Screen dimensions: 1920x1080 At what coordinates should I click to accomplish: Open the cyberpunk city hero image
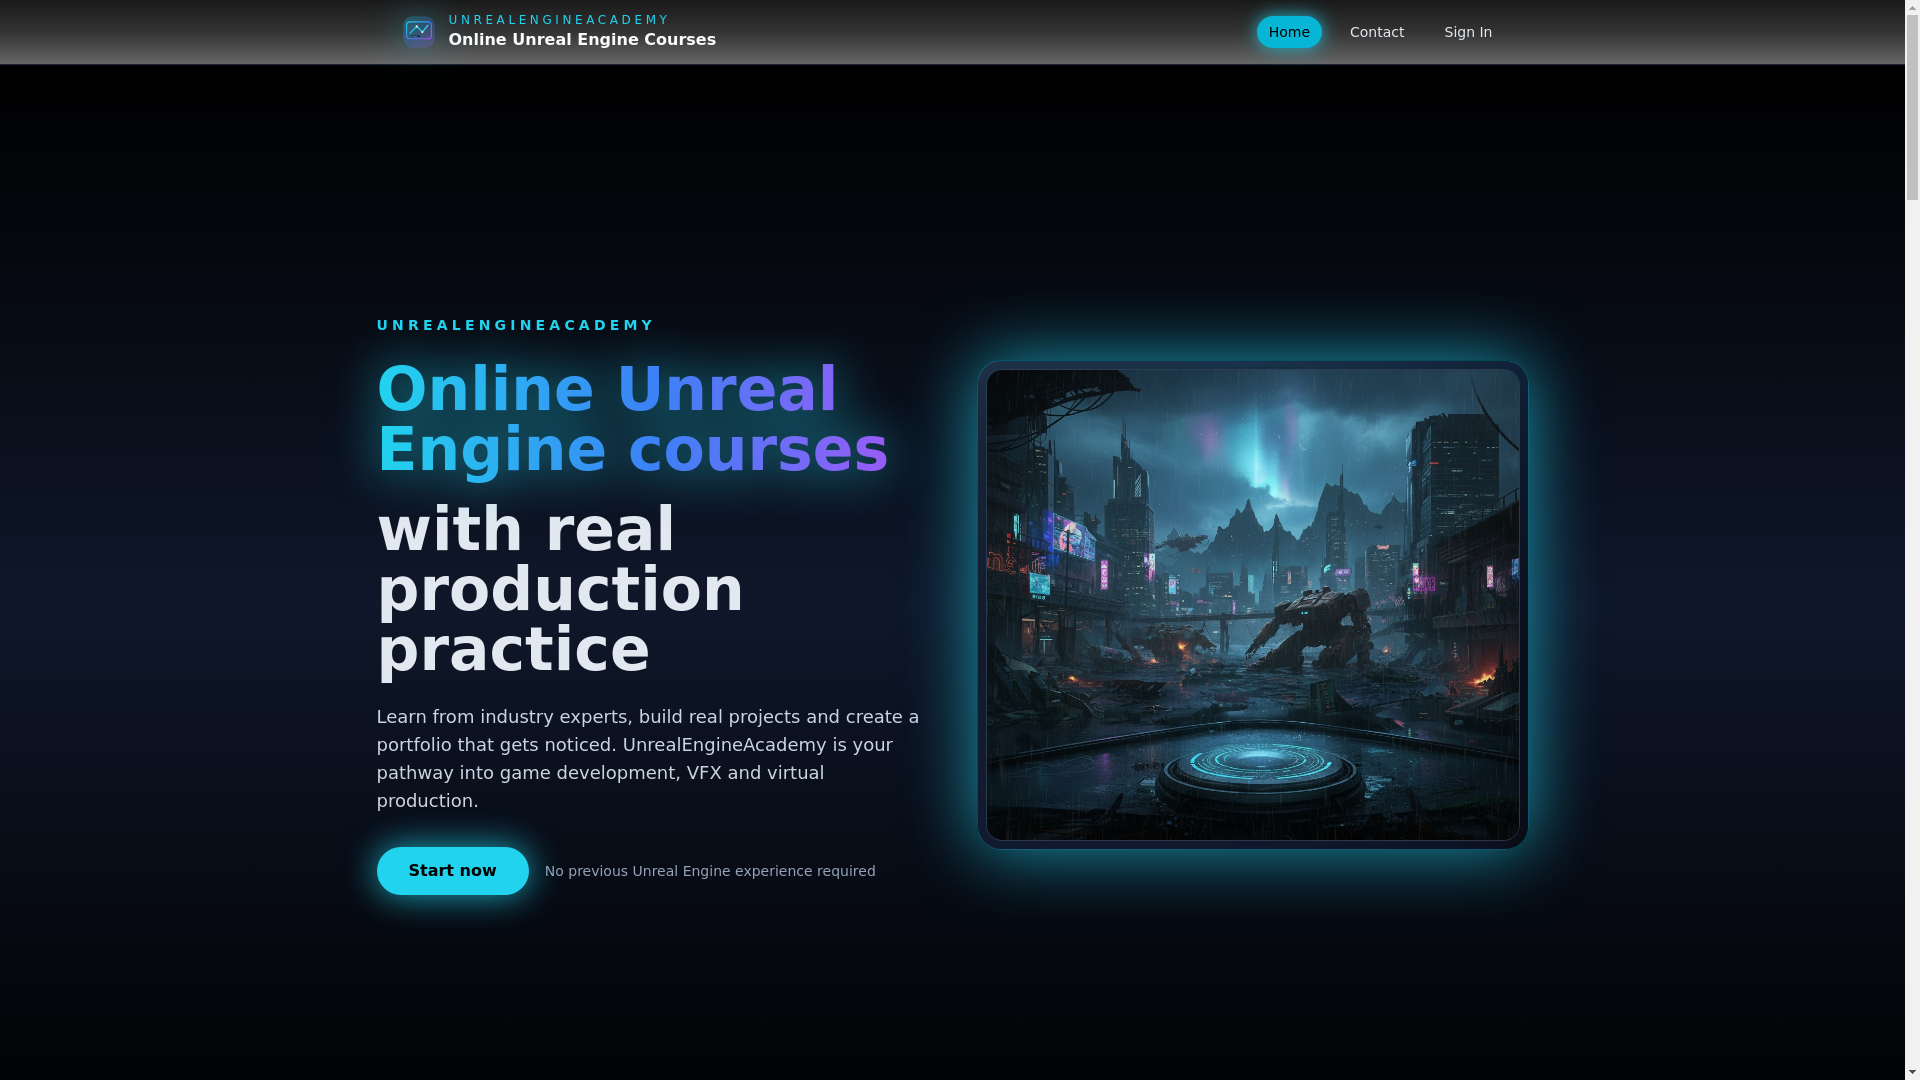(x=1252, y=605)
